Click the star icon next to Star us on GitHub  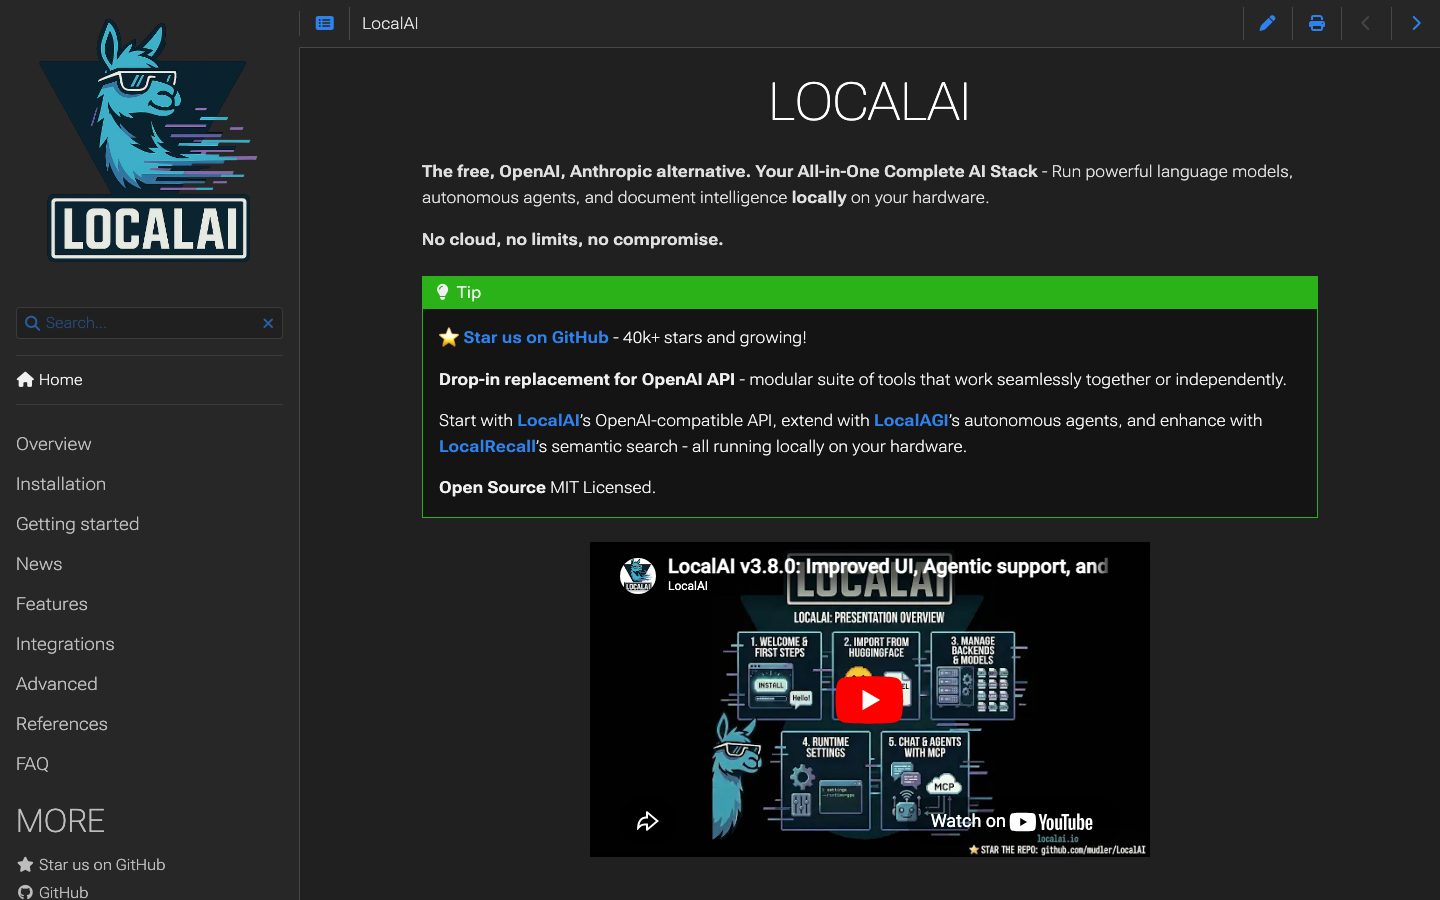23,864
